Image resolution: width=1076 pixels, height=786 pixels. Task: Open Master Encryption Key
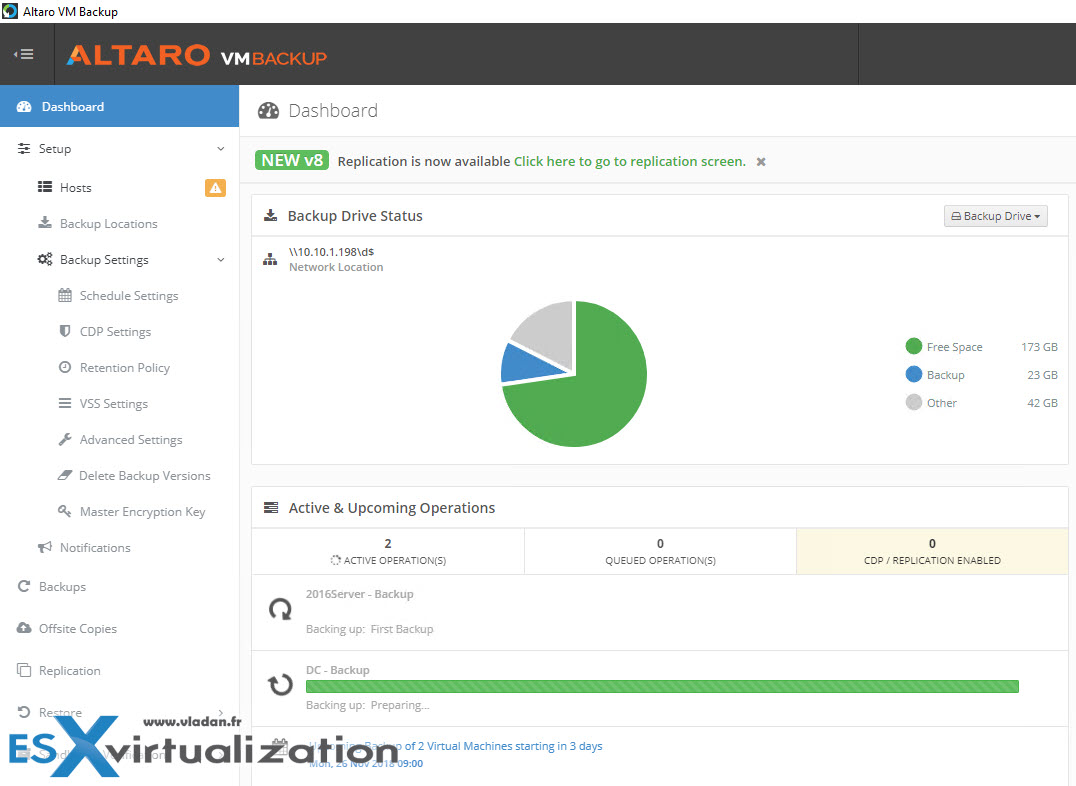143,512
